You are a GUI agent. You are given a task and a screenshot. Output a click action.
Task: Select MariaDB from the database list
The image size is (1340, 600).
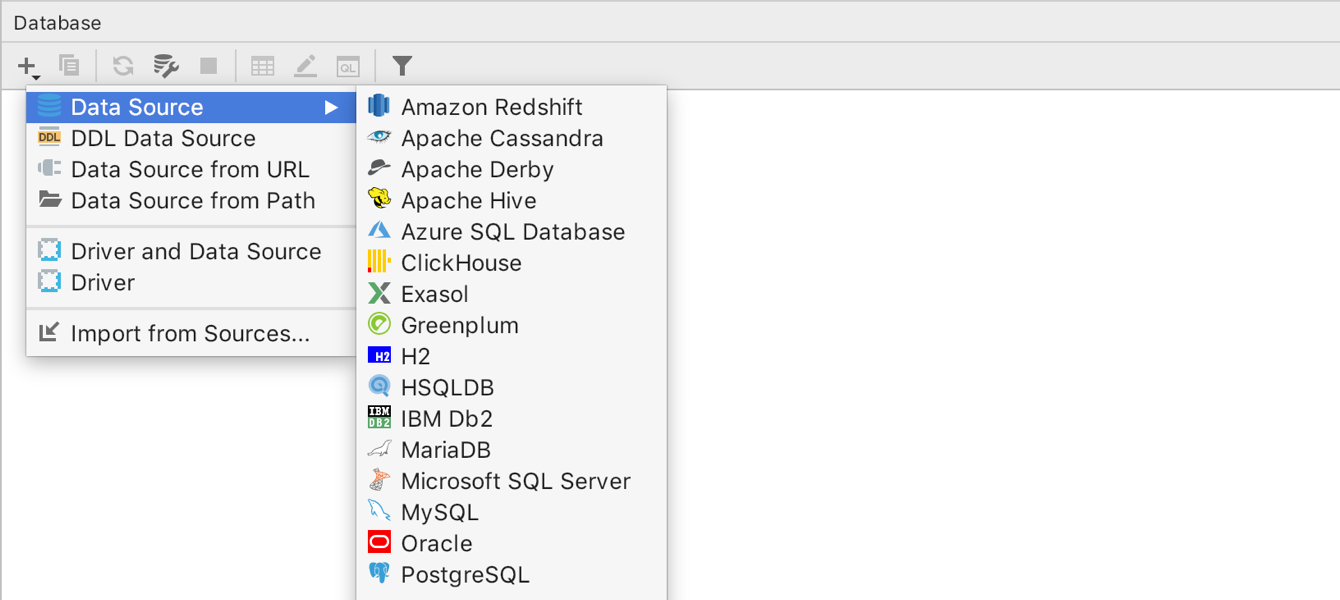pos(445,450)
